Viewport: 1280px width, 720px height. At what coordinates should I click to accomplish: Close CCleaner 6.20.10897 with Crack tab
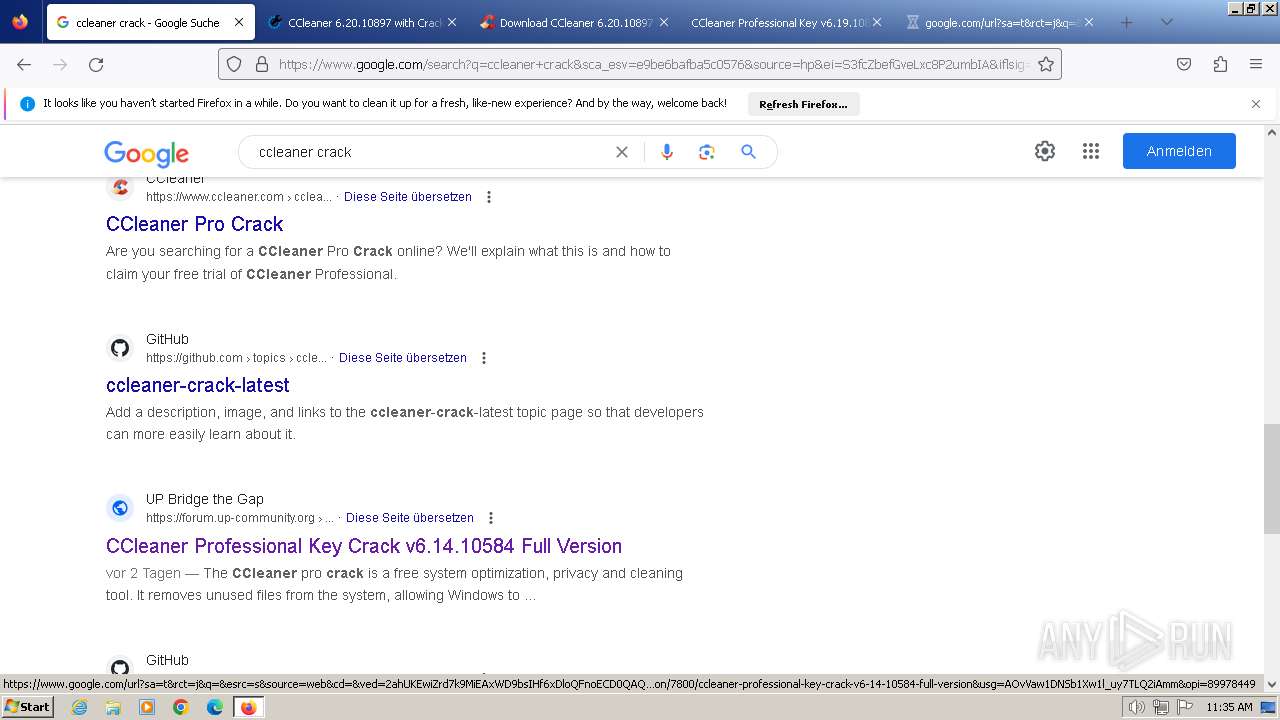pos(452,22)
